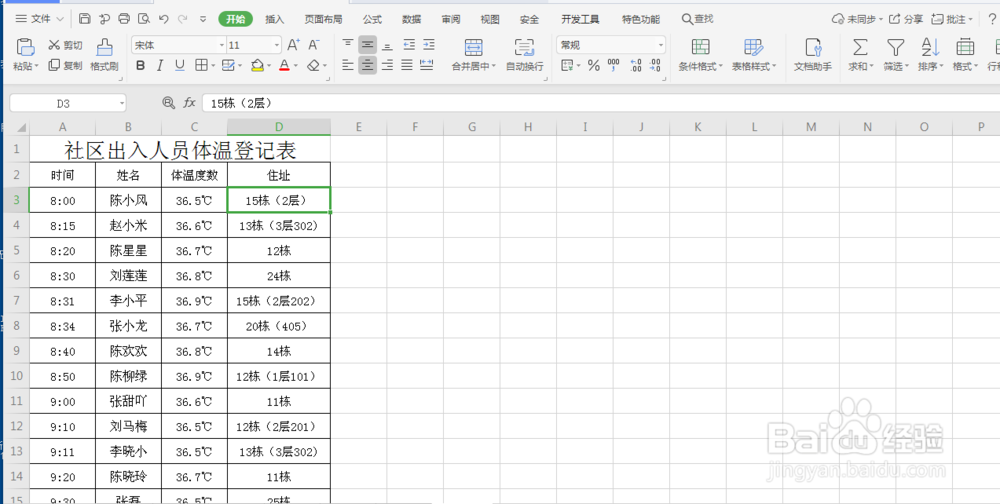Click the insert function fx icon

[189, 103]
